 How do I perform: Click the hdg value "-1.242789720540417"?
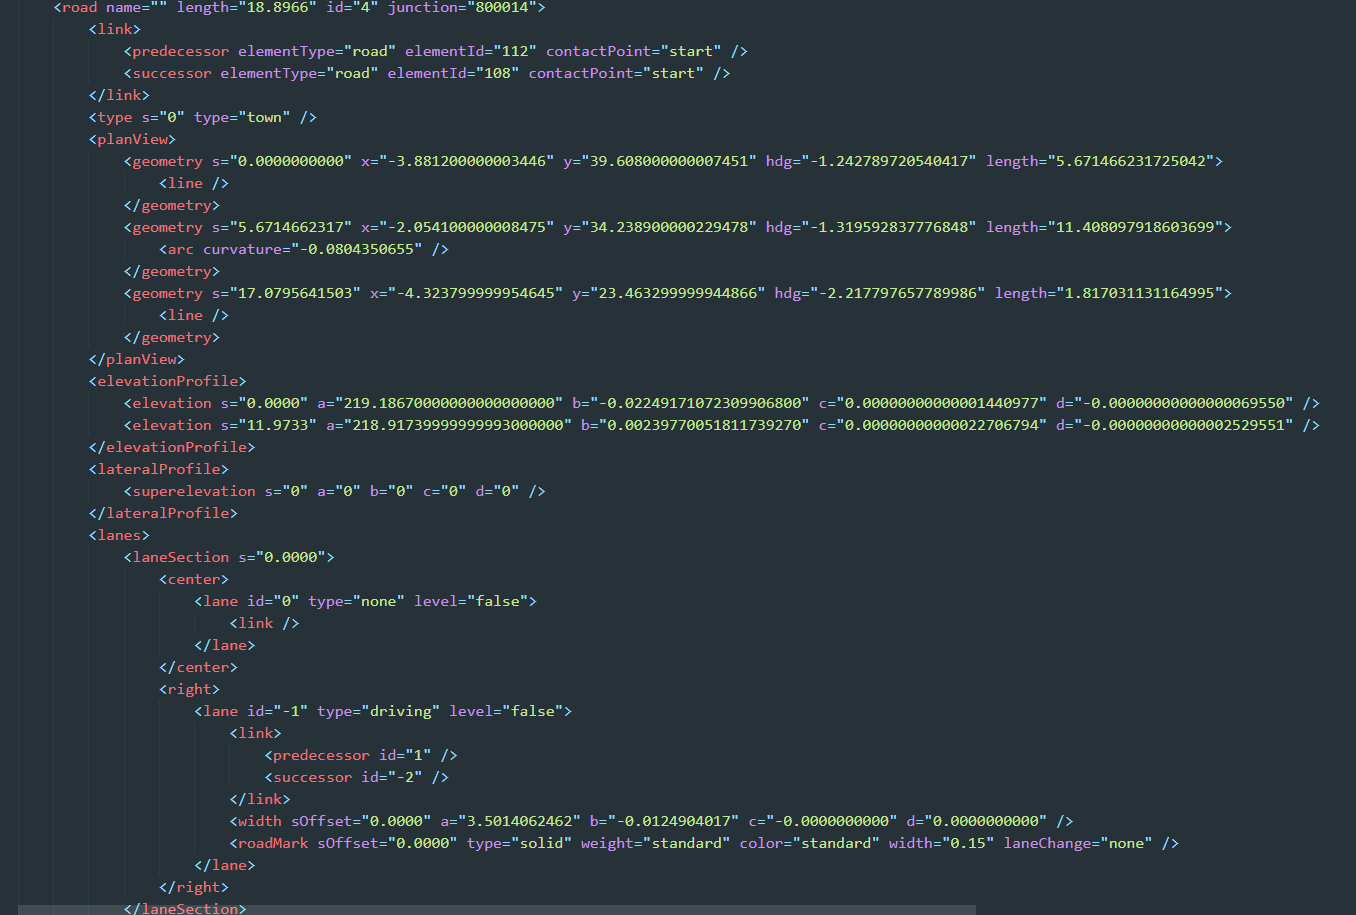889,161
